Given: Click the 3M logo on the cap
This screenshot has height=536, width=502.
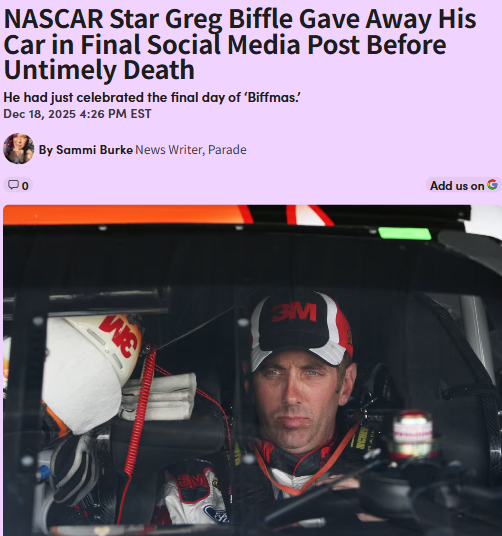Looking at the screenshot, I should [294, 312].
